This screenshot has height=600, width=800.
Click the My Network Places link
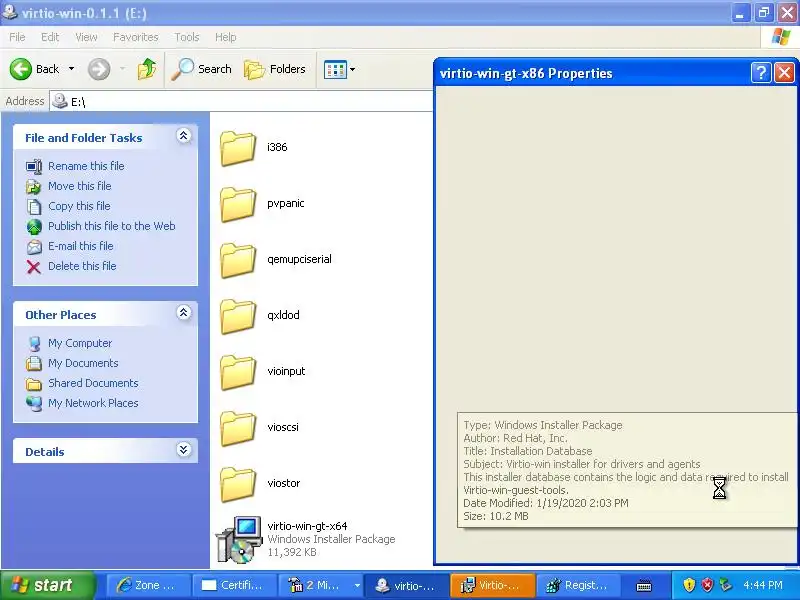point(93,403)
